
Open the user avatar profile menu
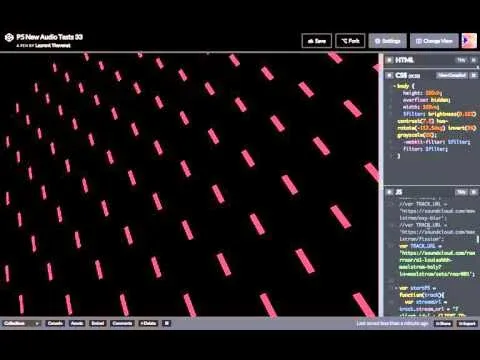pos(469,41)
